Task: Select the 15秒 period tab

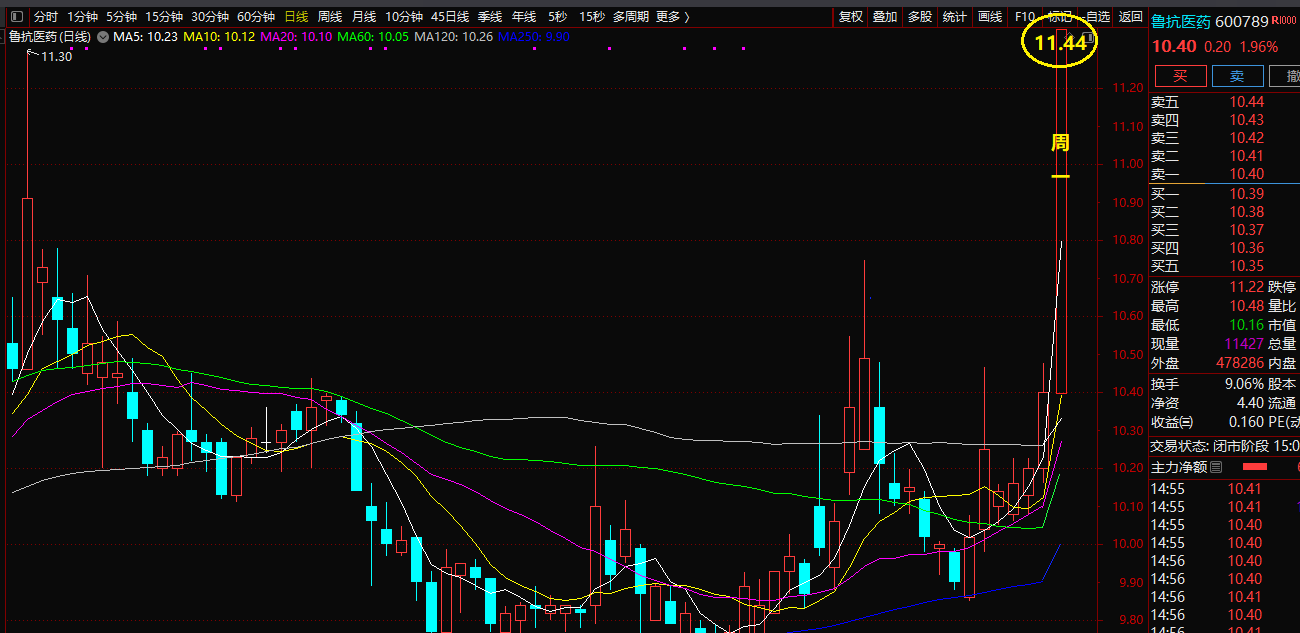Action: [x=592, y=17]
